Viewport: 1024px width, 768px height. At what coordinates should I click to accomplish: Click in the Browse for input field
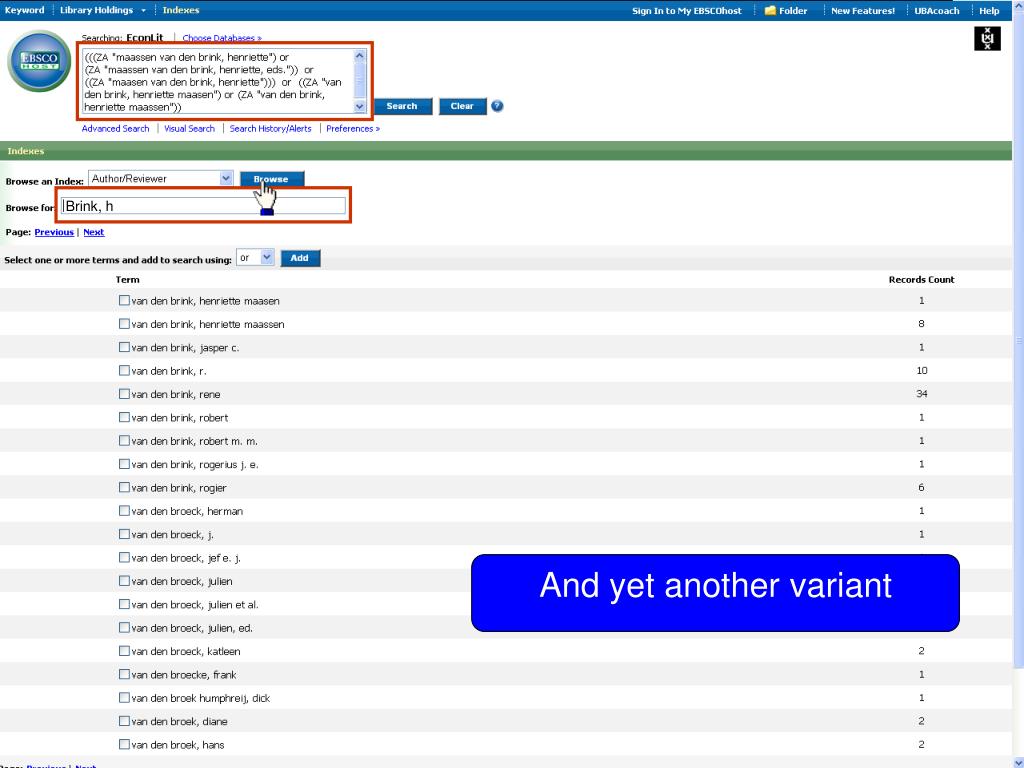click(203, 206)
